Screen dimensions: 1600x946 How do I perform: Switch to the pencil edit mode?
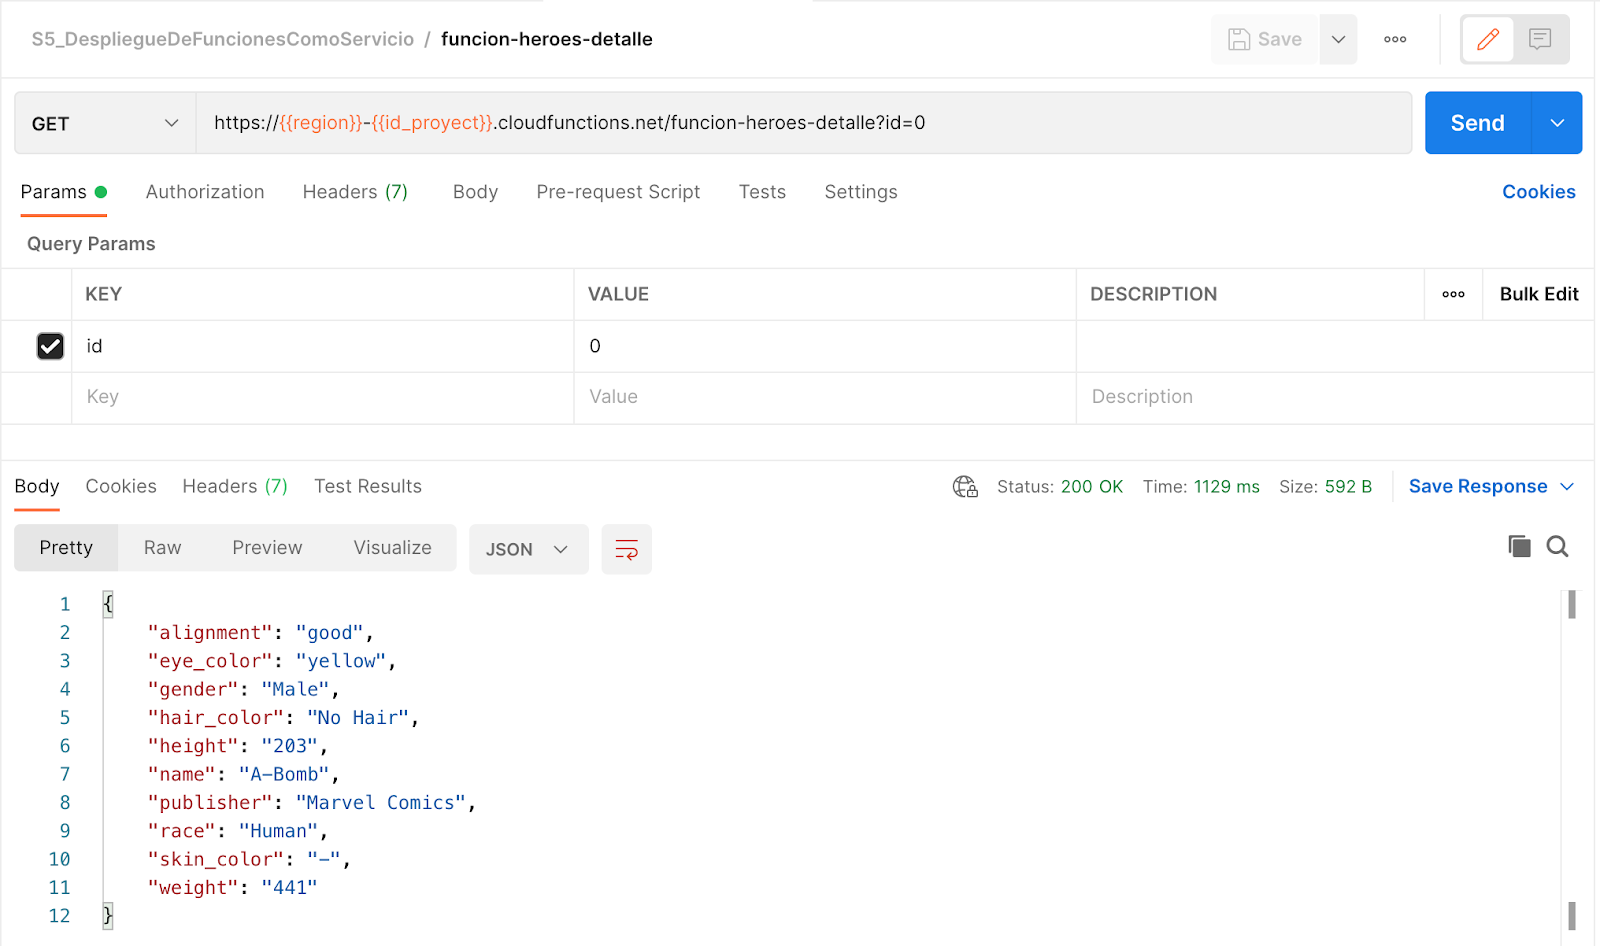(1488, 39)
